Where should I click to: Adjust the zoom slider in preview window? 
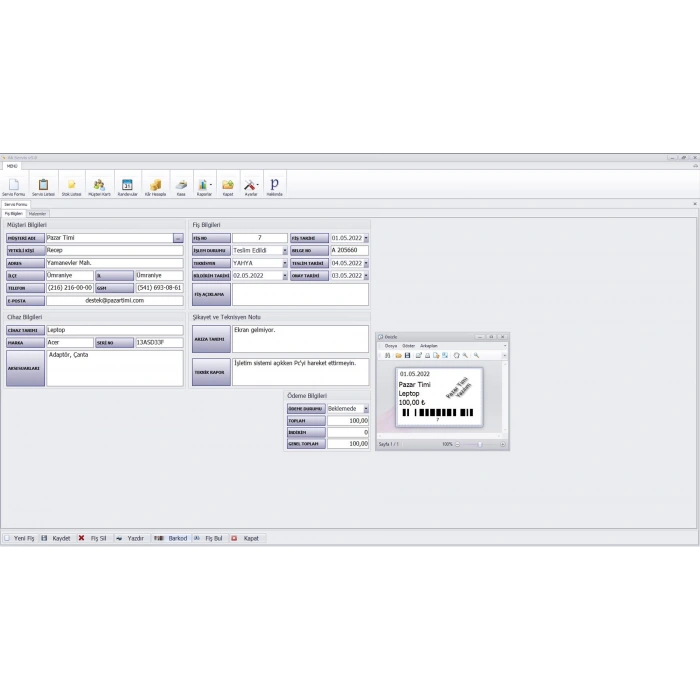point(479,444)
